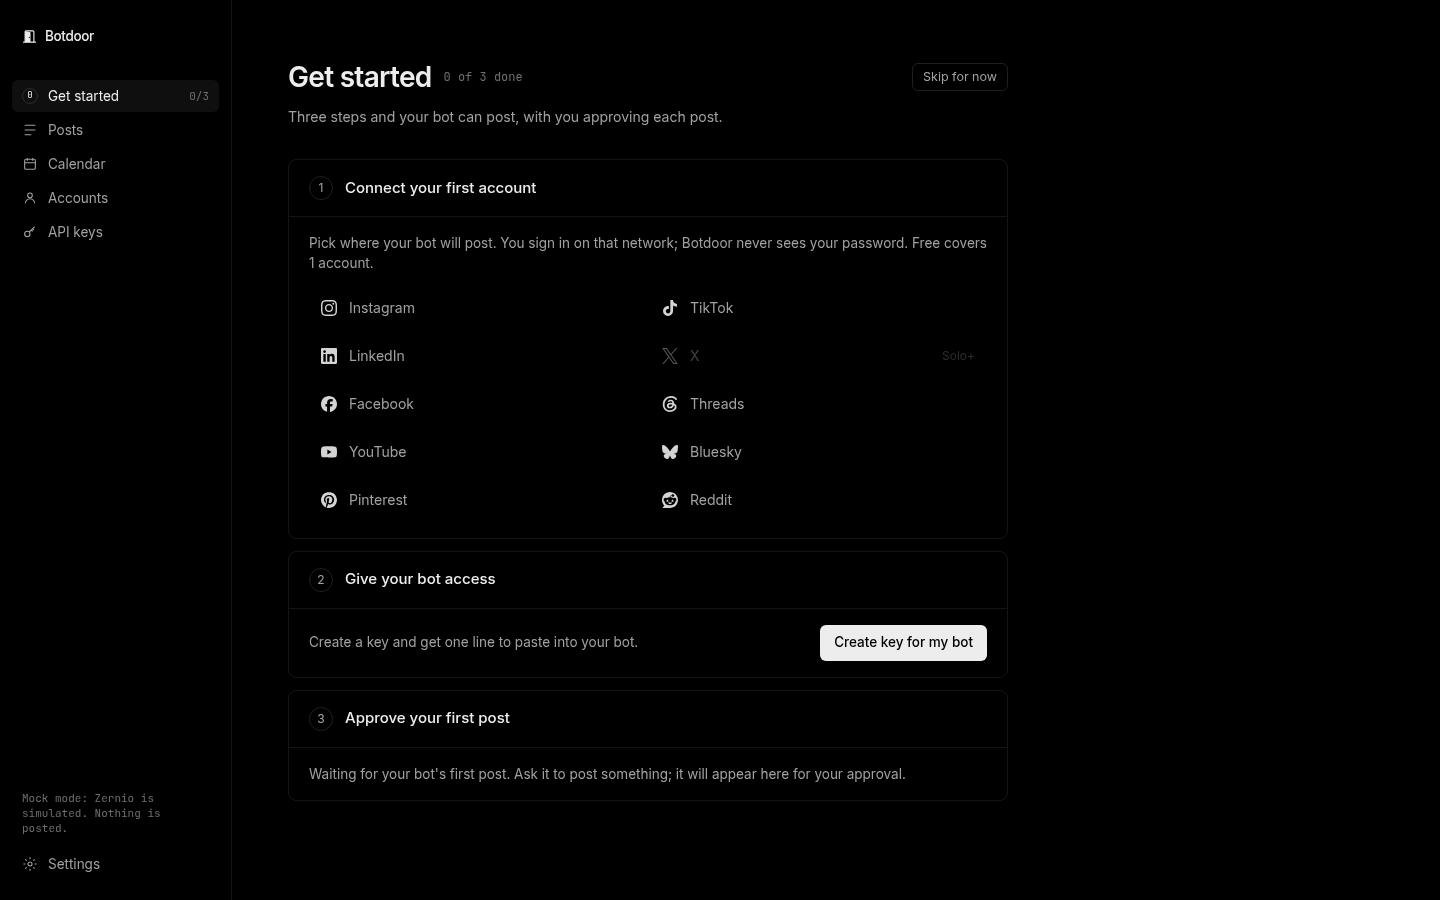1440x900 pixels.
Task: Click the Botdoor brand name
Action: pos(69,36)
